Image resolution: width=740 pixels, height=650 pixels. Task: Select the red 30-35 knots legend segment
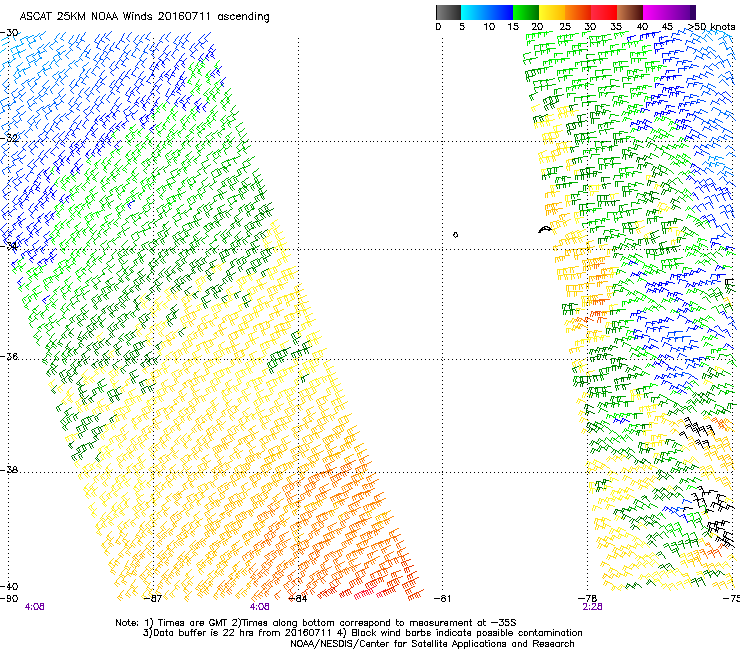coord(604,12)
